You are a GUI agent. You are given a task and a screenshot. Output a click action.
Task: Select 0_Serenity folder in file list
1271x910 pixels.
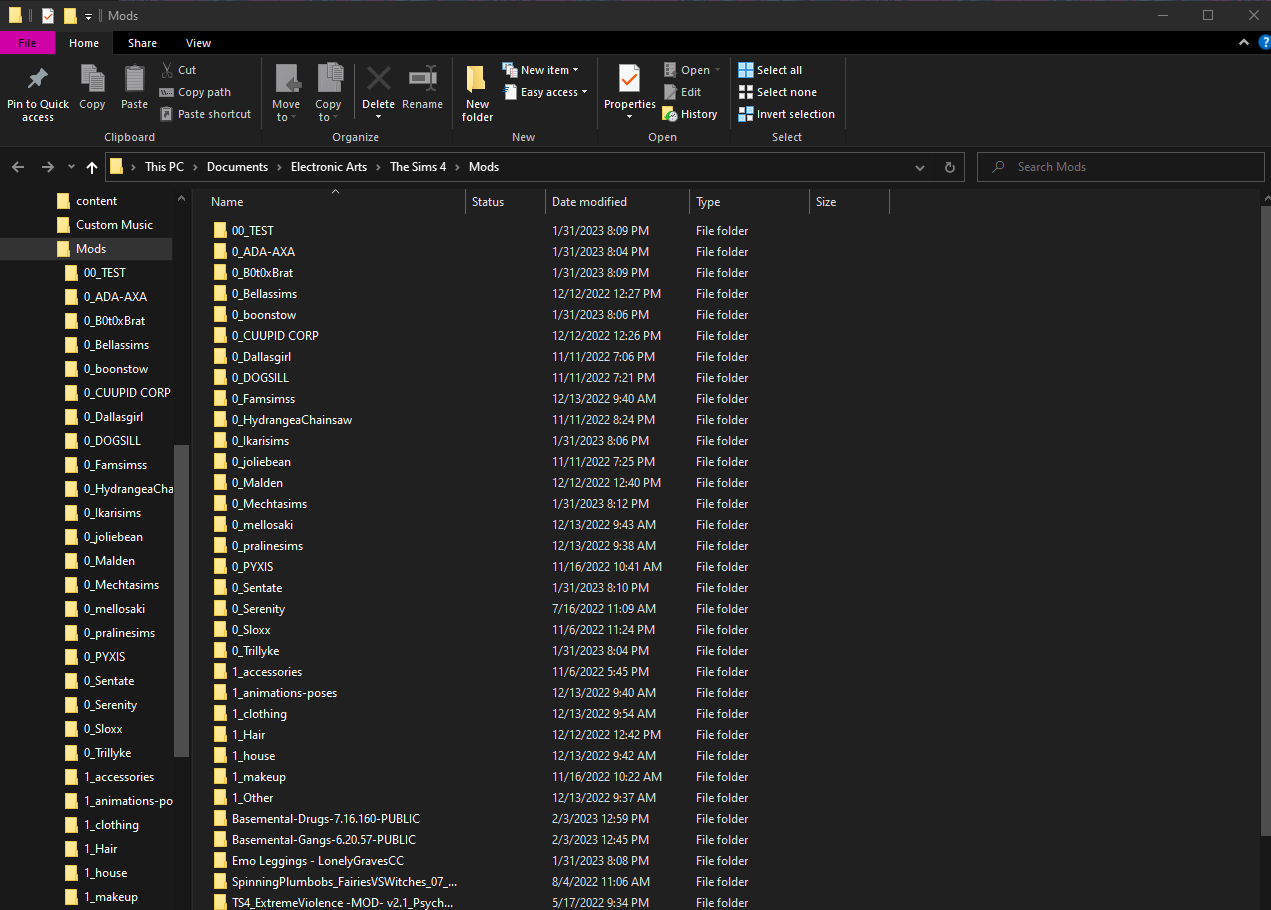258,609
